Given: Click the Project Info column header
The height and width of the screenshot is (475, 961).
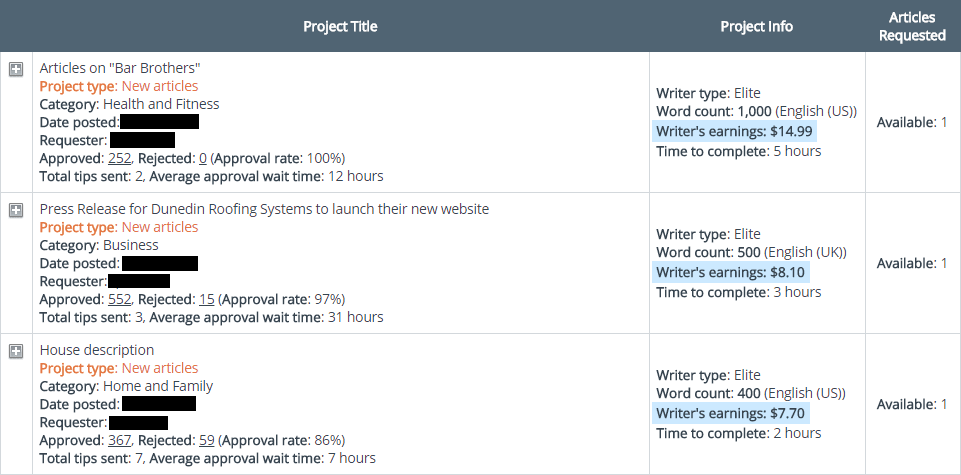Looking at the screenshot, I should [756, 26].
